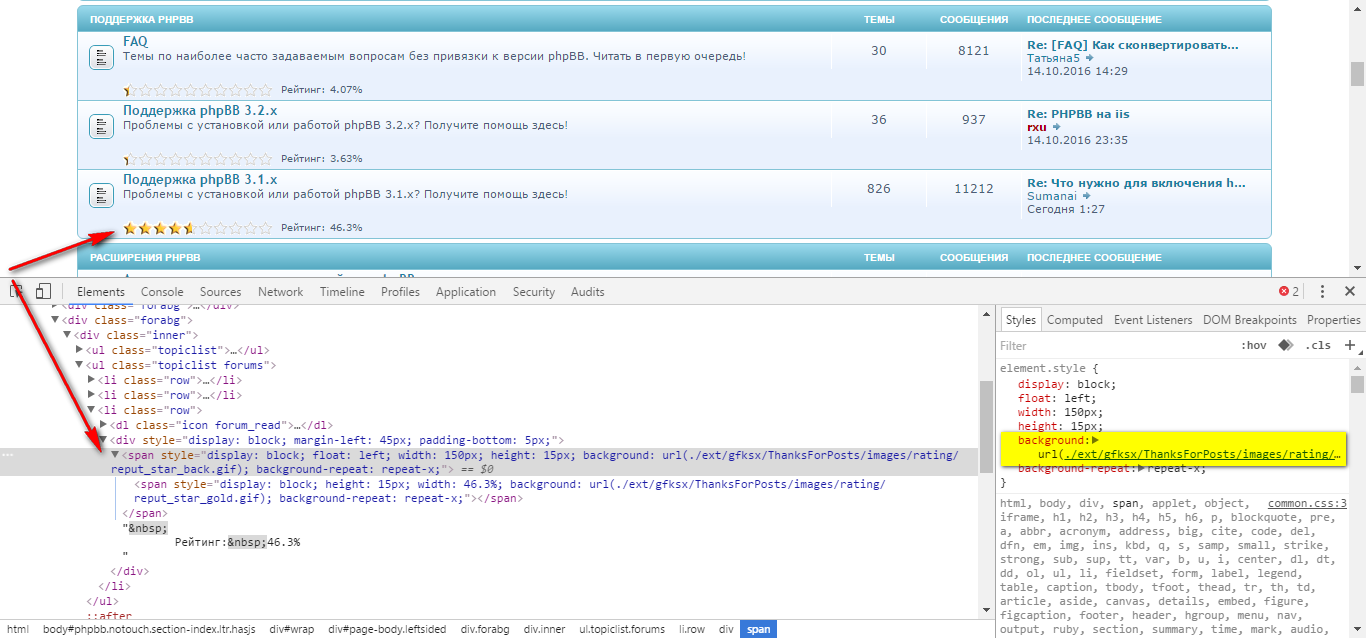This screenshot has height=638, width=1366.
Task: Open the Network tab
Action: [x=280, y=292]
